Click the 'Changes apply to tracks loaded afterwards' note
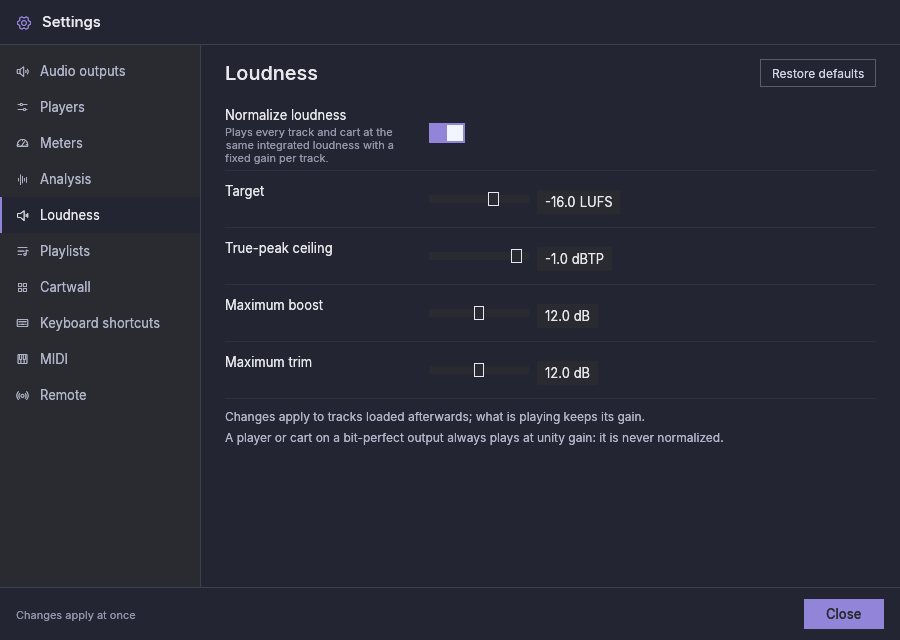The height and width of the screenshot is (640, 900). tap(435, 417)
